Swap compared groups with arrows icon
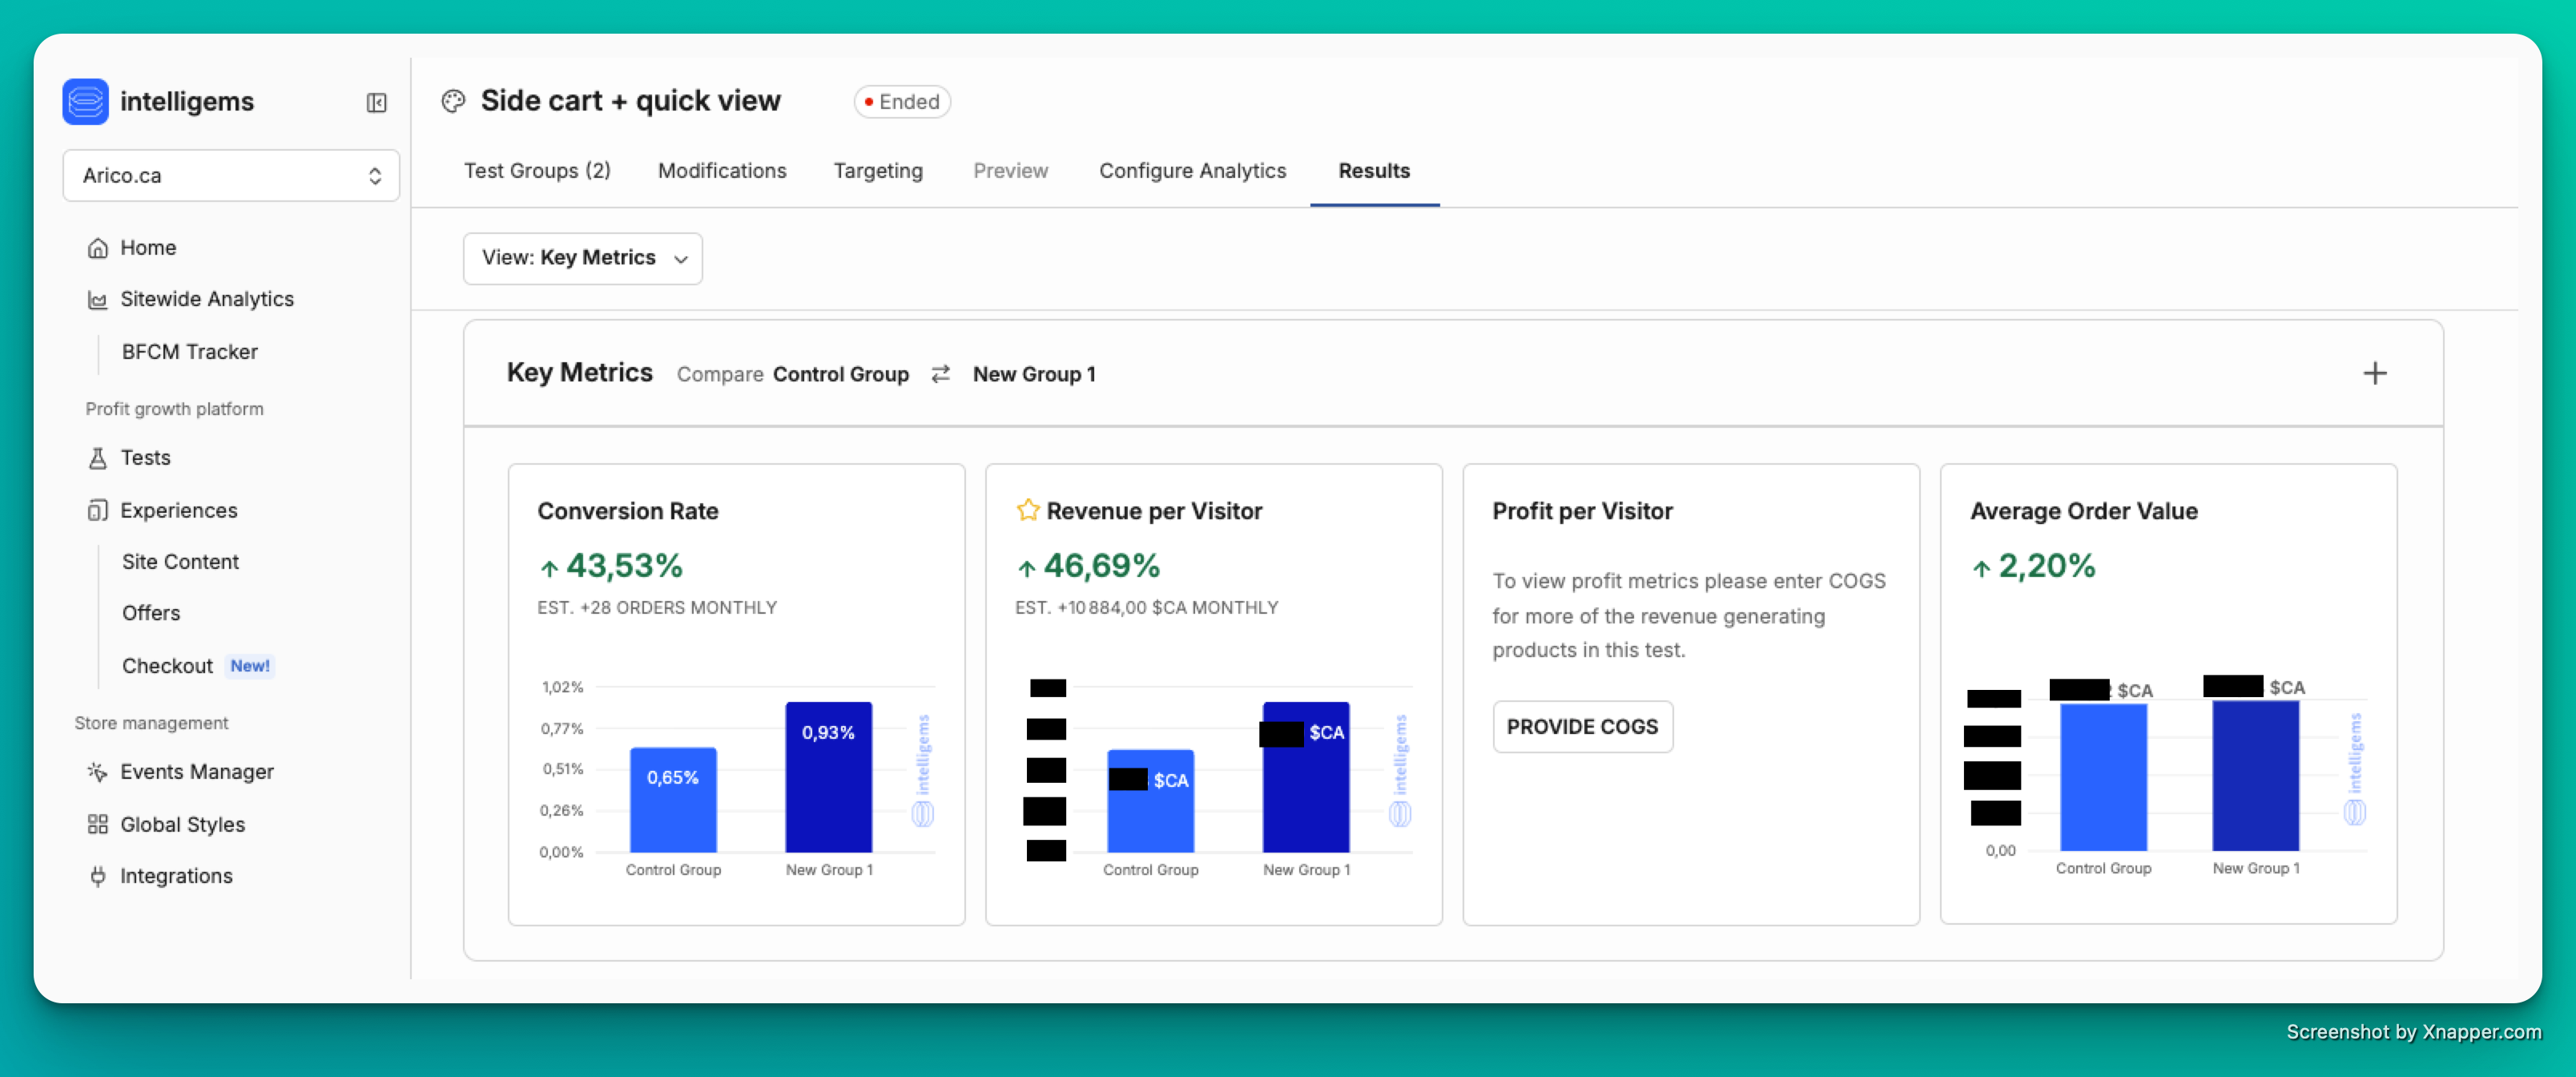Image resolution: width=2576 pixels, height=1077 pixels. pos(940,374)
